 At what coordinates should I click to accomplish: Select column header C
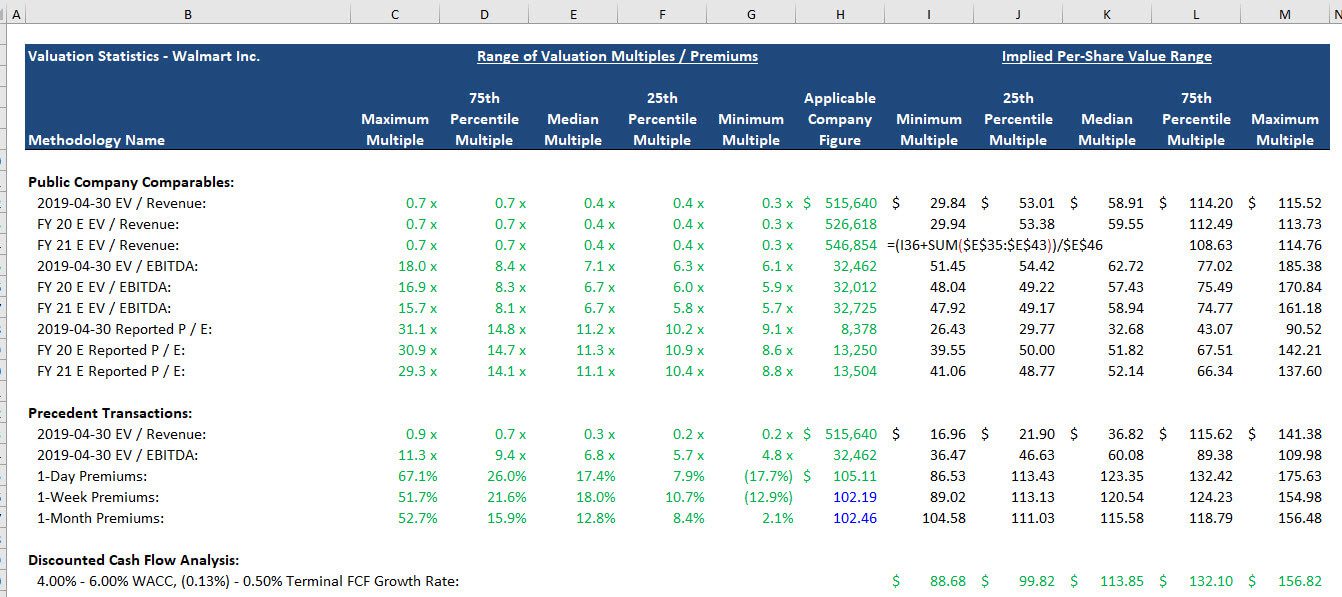(x=395, y=14)
